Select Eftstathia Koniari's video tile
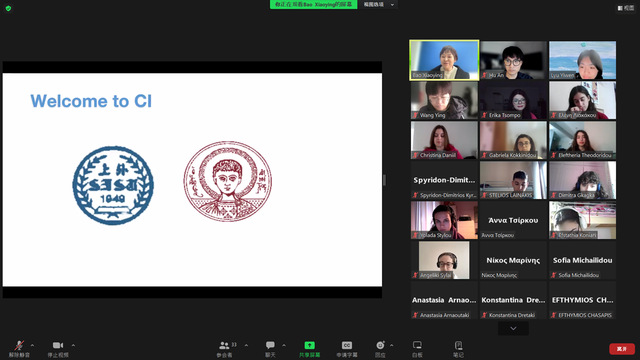The width and height of the screenshot is (640, 360). (x=582, y=220)
